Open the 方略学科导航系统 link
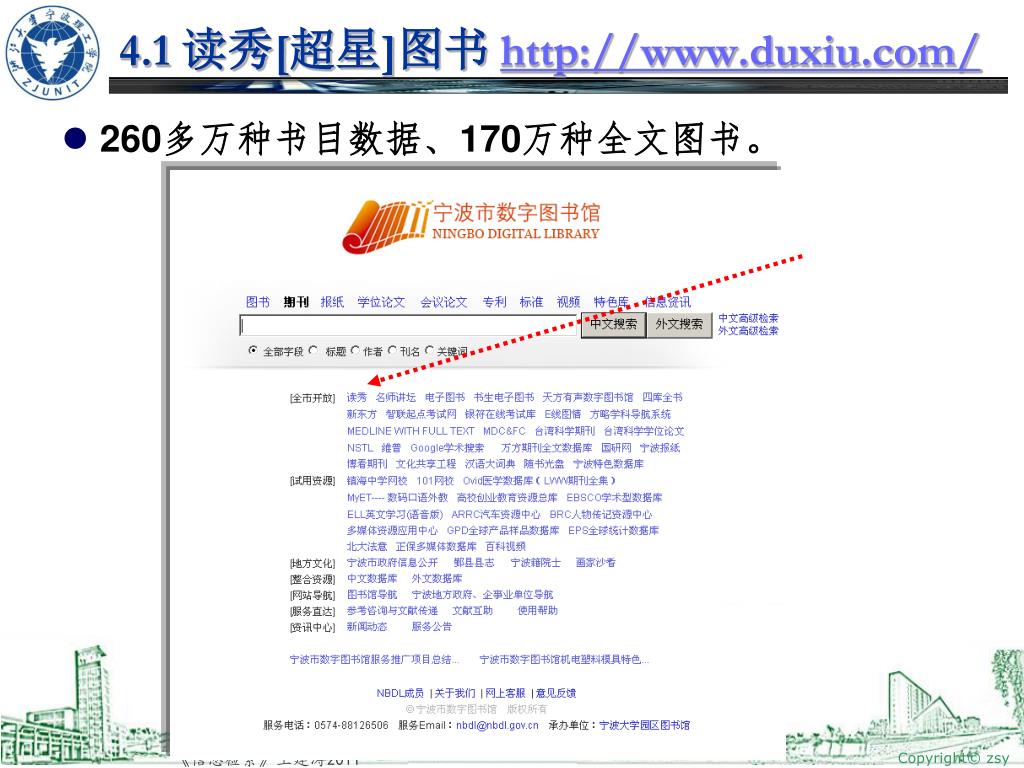The width and height of the screenshot is (1024, 768). [x=630, y=414]
